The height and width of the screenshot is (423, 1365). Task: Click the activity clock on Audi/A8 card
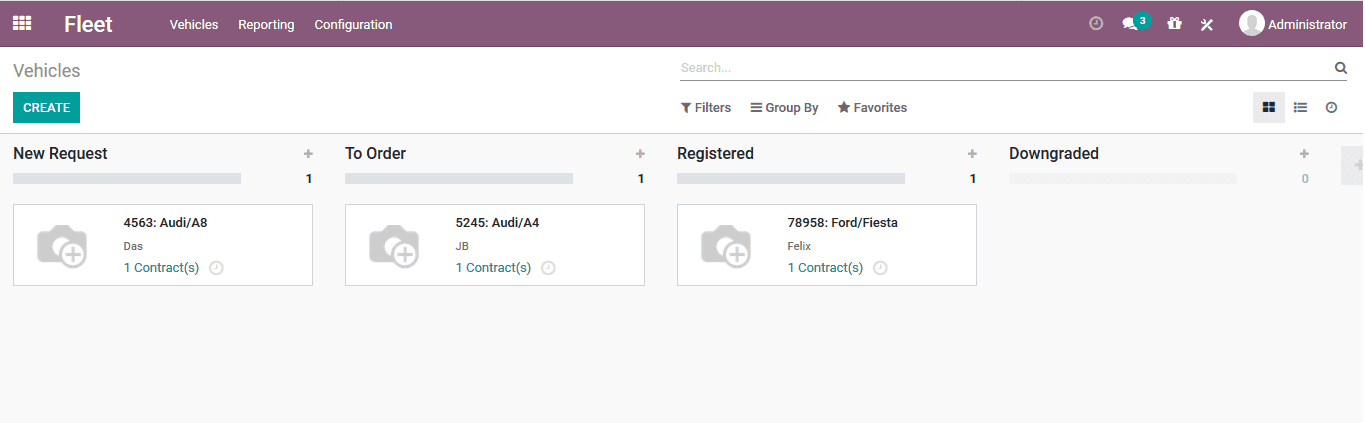[x=216, y=268]
